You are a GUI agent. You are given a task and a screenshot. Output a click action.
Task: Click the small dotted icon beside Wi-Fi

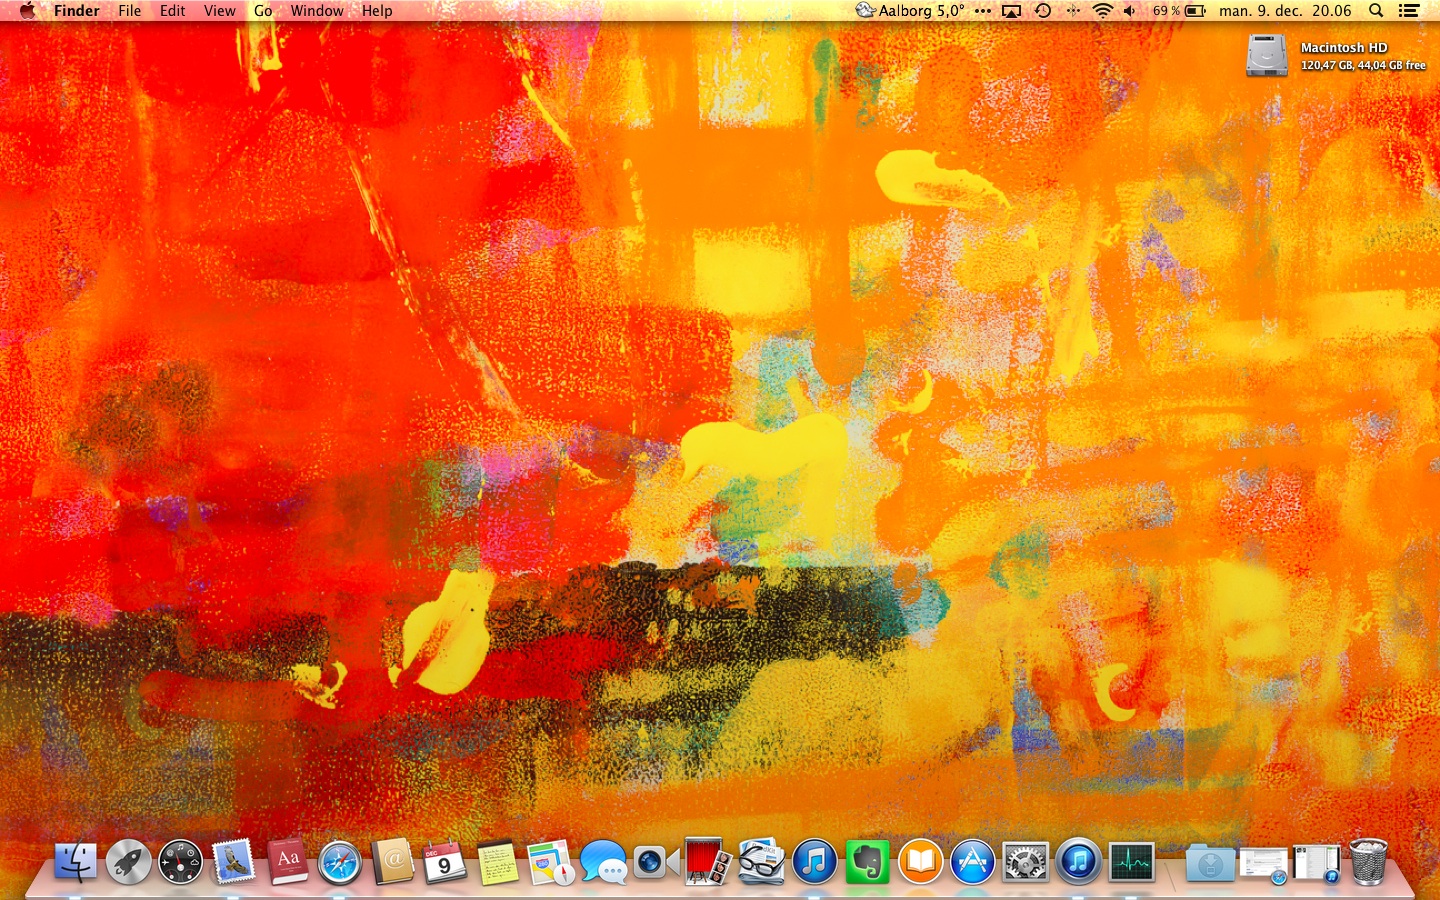(1073, 11)
